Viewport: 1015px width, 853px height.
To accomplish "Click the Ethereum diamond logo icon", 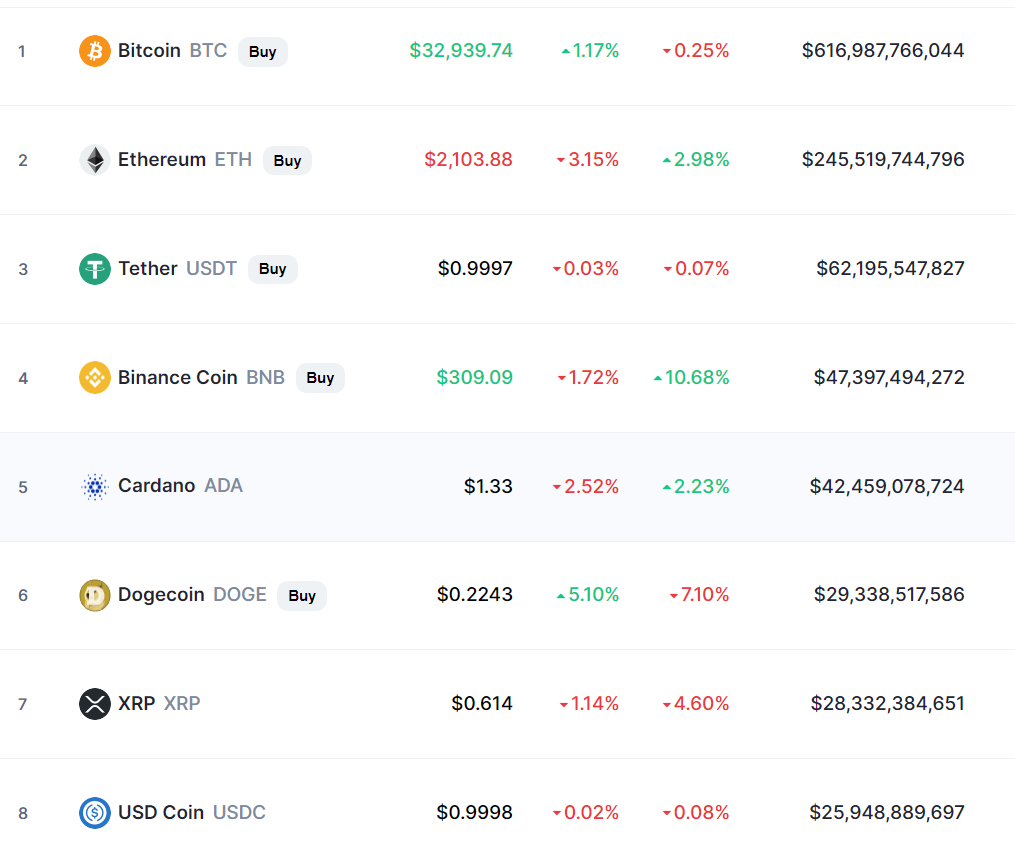I will (x=95, y=160).
